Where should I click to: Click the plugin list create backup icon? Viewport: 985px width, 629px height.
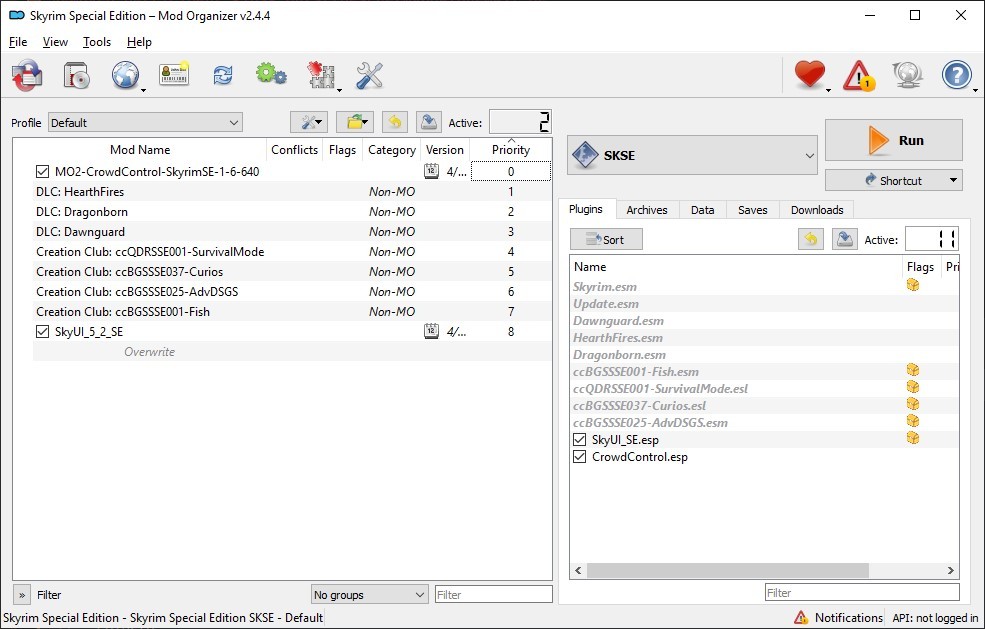coord(845,239)
